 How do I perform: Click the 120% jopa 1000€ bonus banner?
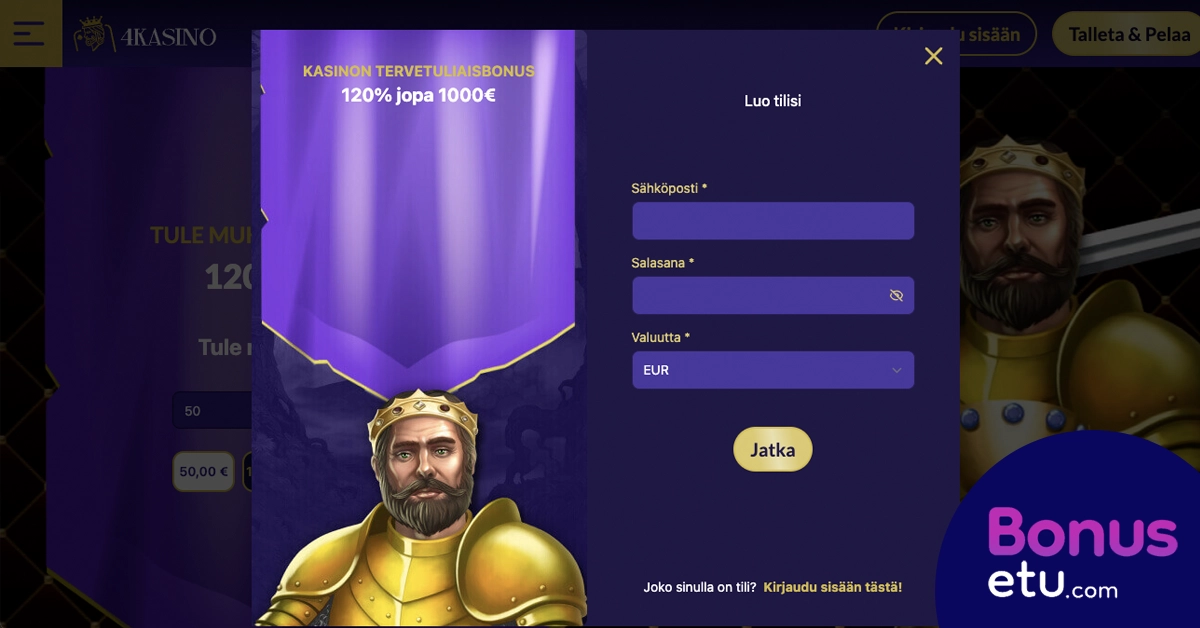(418, 96)
